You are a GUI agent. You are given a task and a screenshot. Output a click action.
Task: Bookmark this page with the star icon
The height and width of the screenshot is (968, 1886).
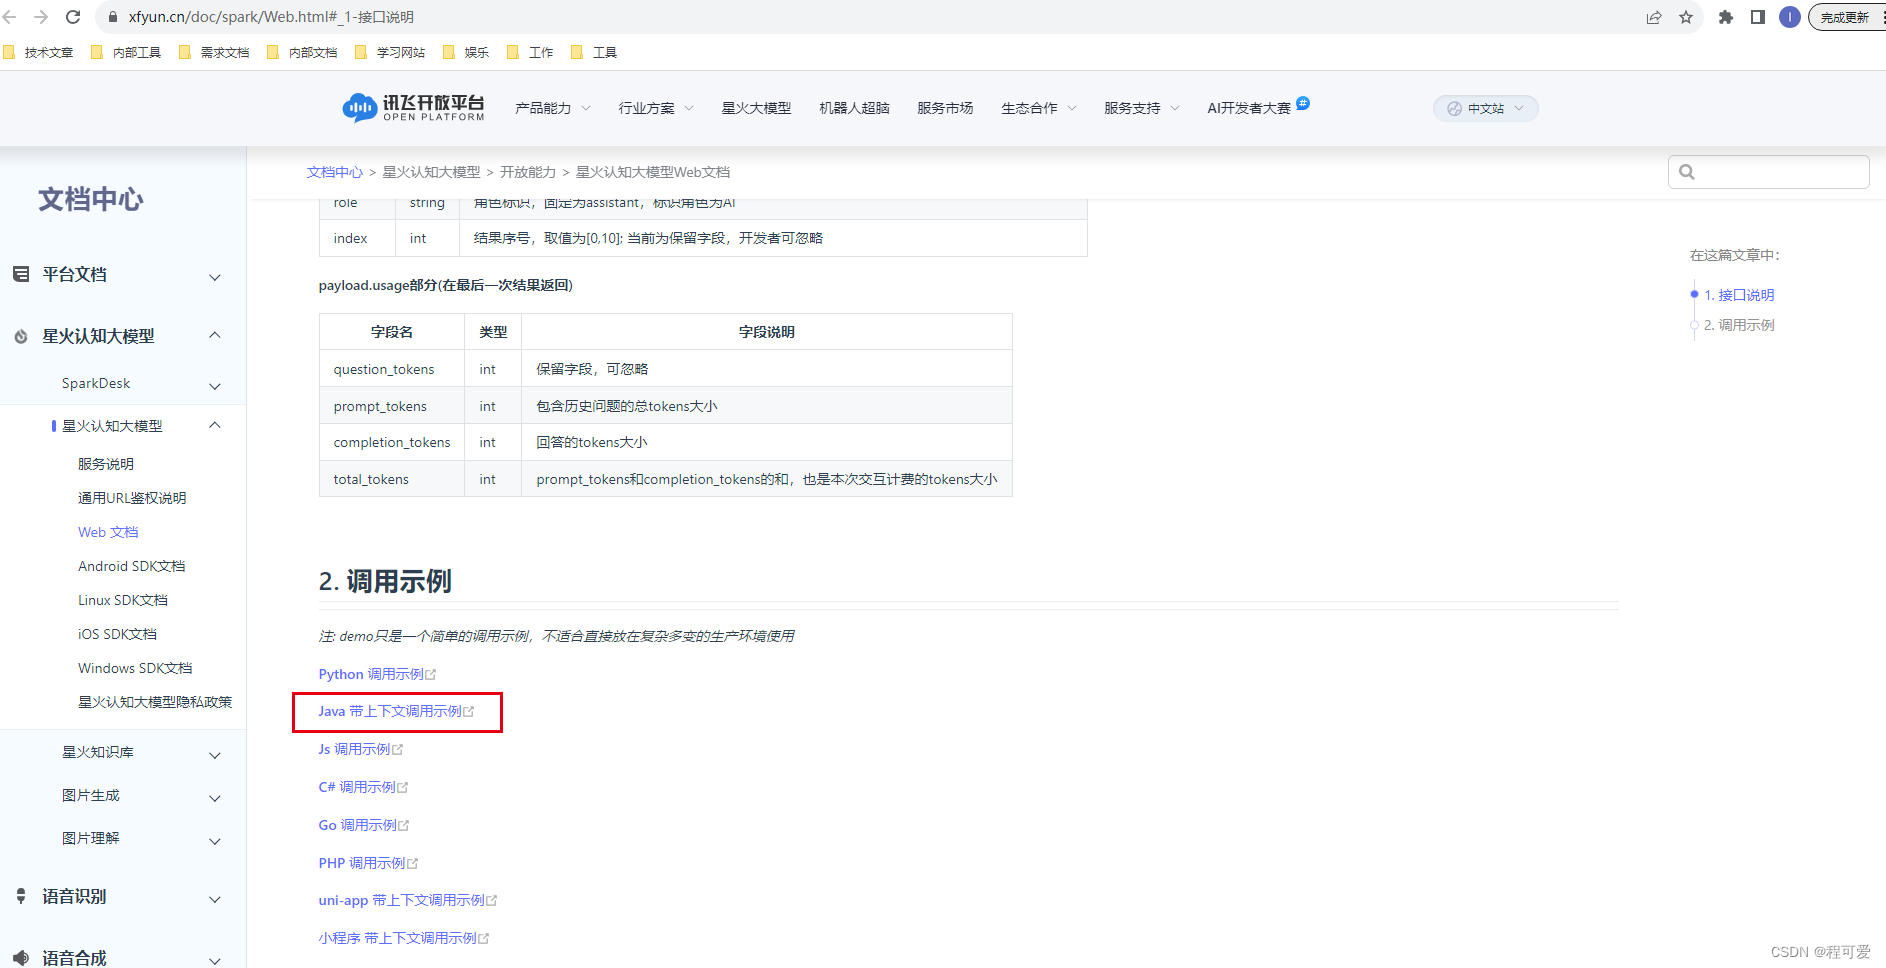1686,17
